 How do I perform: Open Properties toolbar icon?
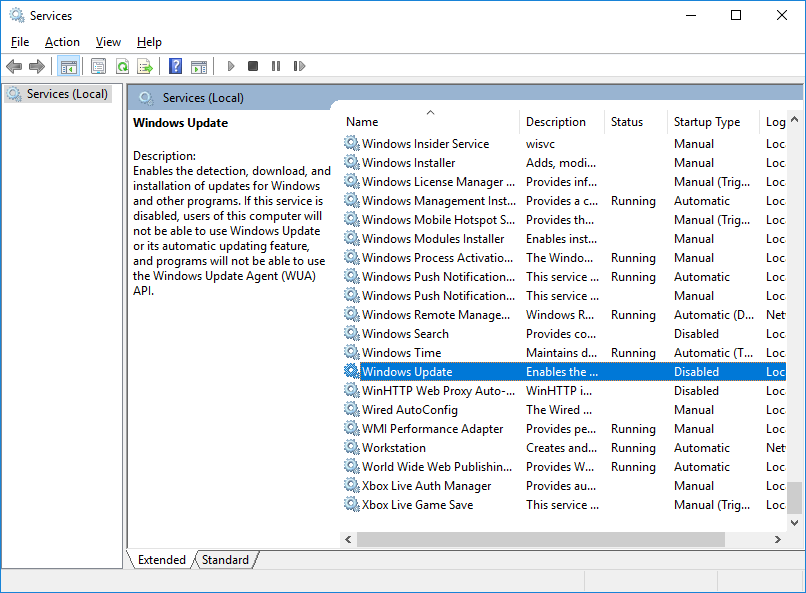[x=98, y=66]
